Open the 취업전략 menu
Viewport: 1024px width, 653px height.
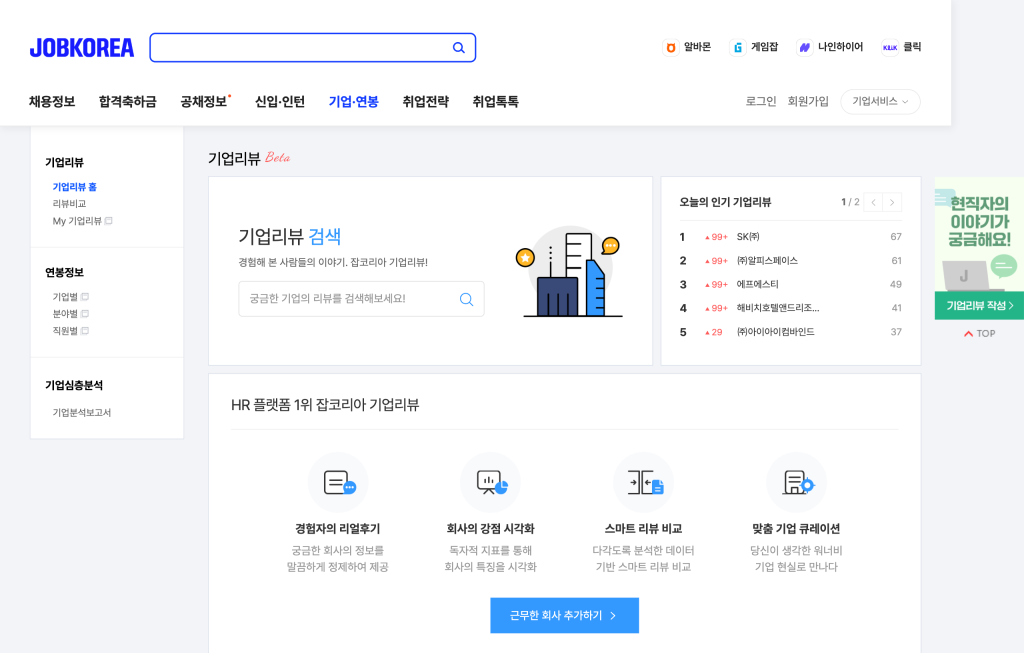[426, 102]
